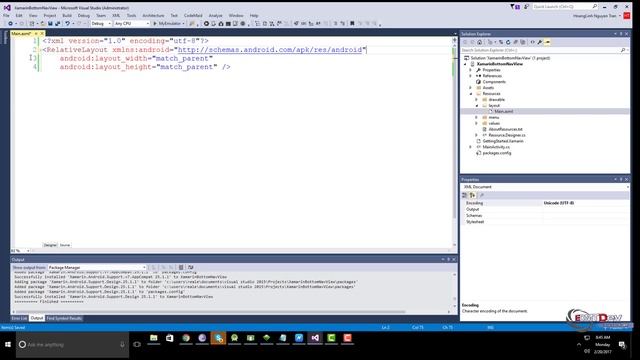This screenshot has height=360, width=640.
Task: Expand the Properties node
Action: click(471, 70)
